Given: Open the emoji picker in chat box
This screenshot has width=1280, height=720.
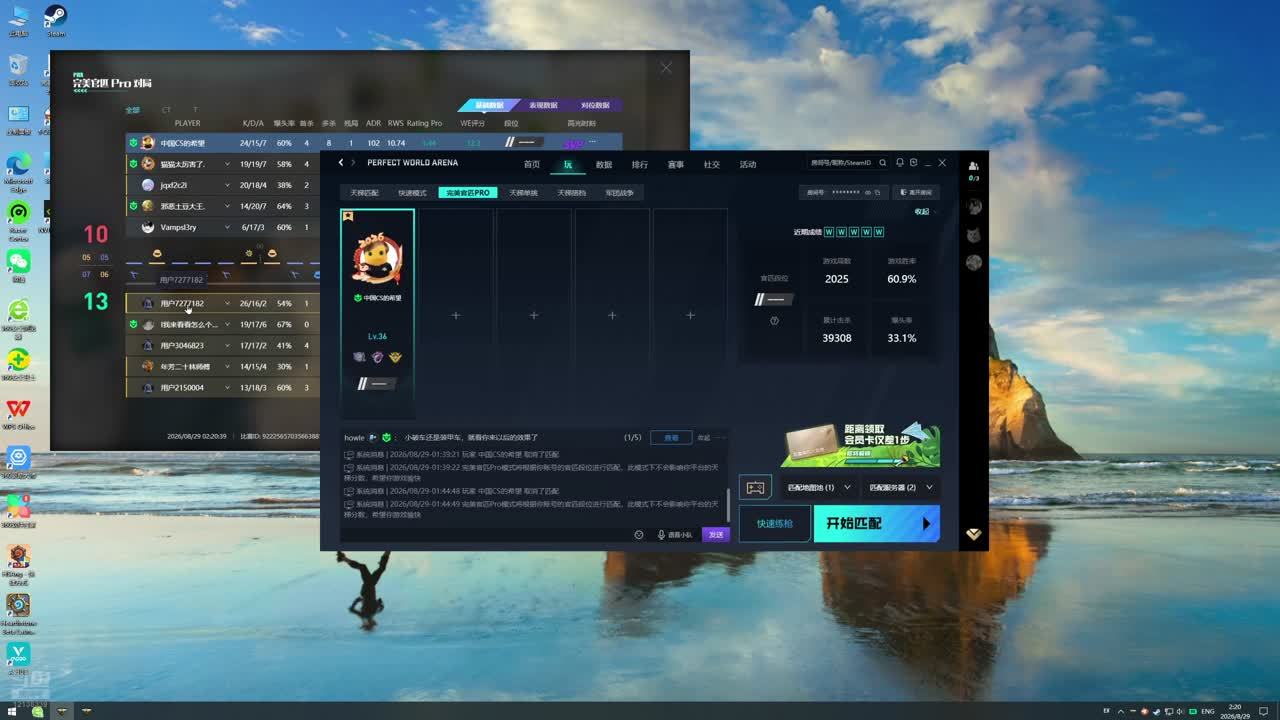Looking at the screenshot, I should (639, 535).
